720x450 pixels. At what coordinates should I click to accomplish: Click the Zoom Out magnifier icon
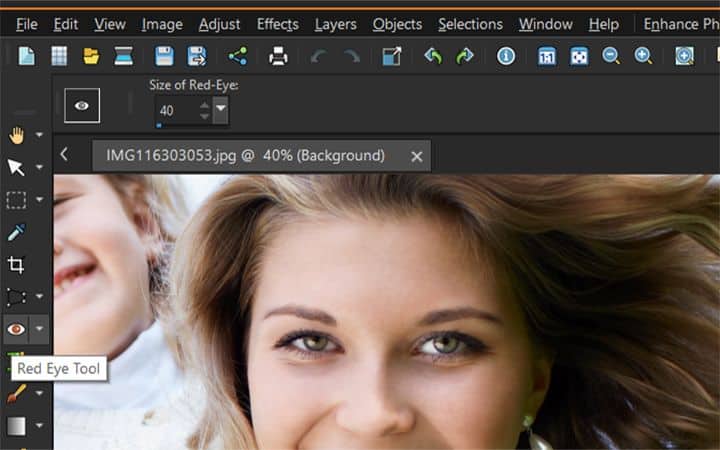(611, 56)
